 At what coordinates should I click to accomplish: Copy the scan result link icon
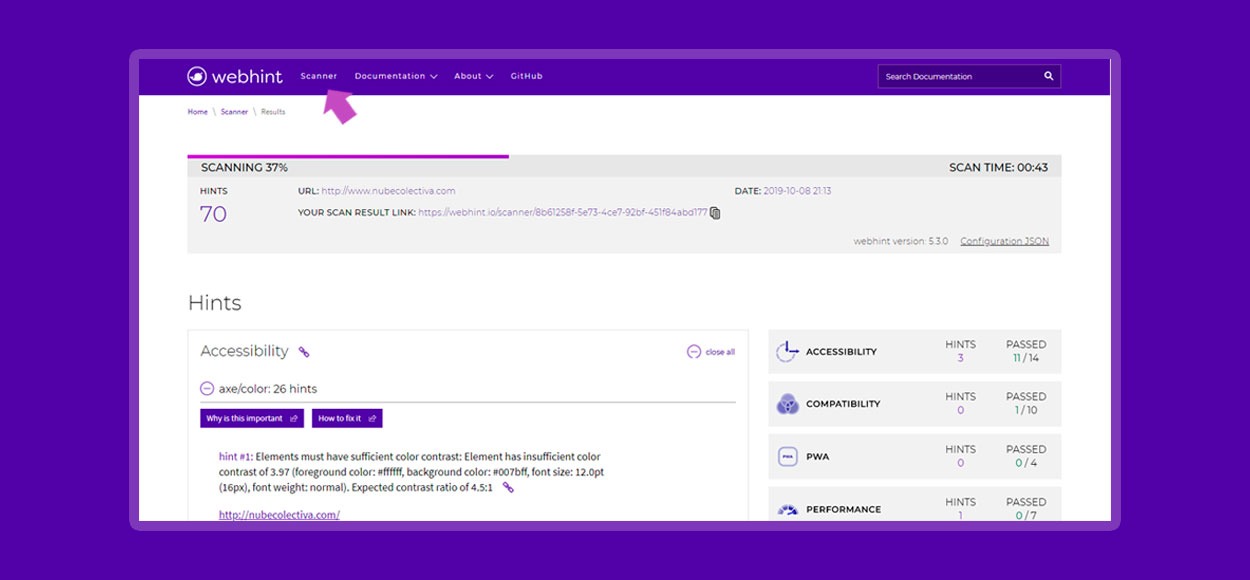coord(715,213)
